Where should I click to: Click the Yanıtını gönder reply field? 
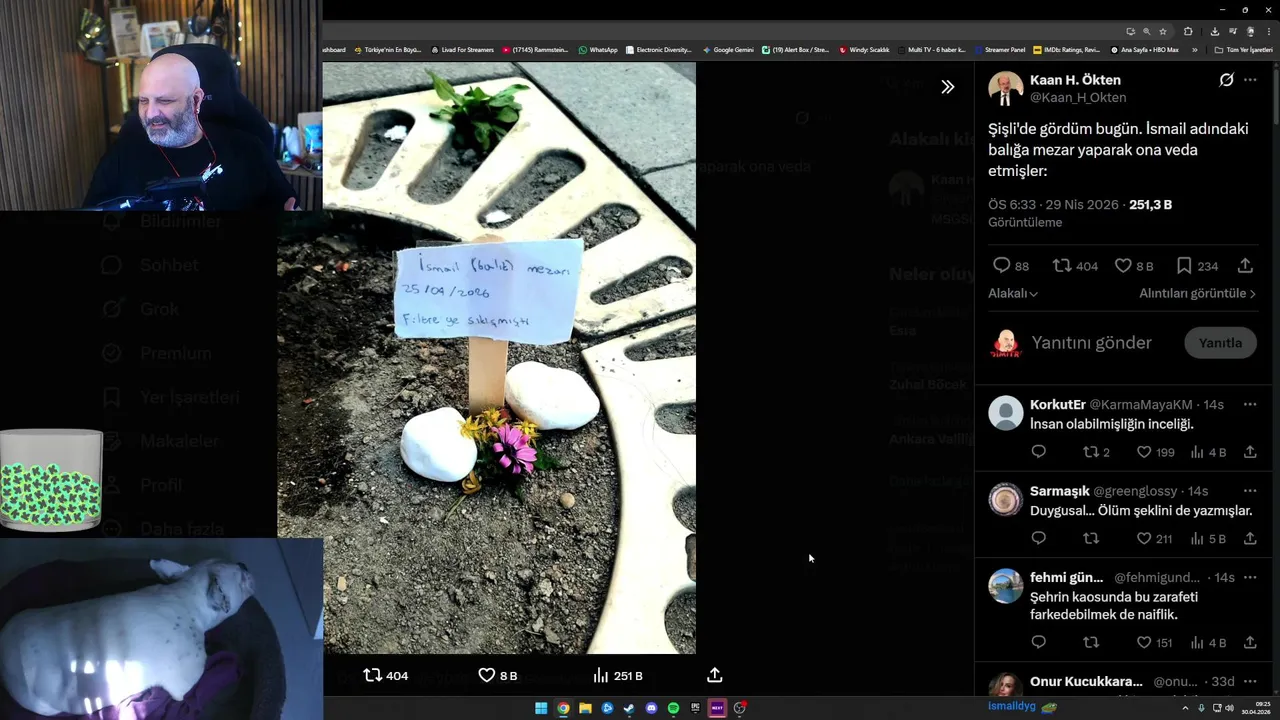tap(1092, 343)
